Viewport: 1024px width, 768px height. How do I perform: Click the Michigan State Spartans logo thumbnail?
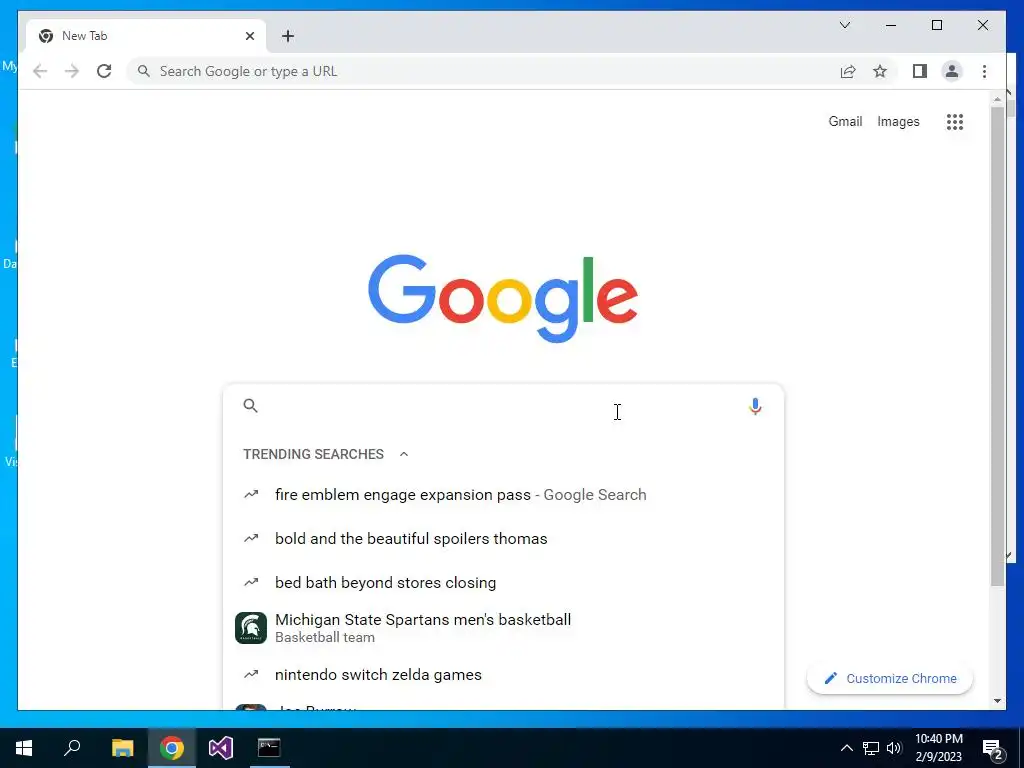click(x=251, y=628)
